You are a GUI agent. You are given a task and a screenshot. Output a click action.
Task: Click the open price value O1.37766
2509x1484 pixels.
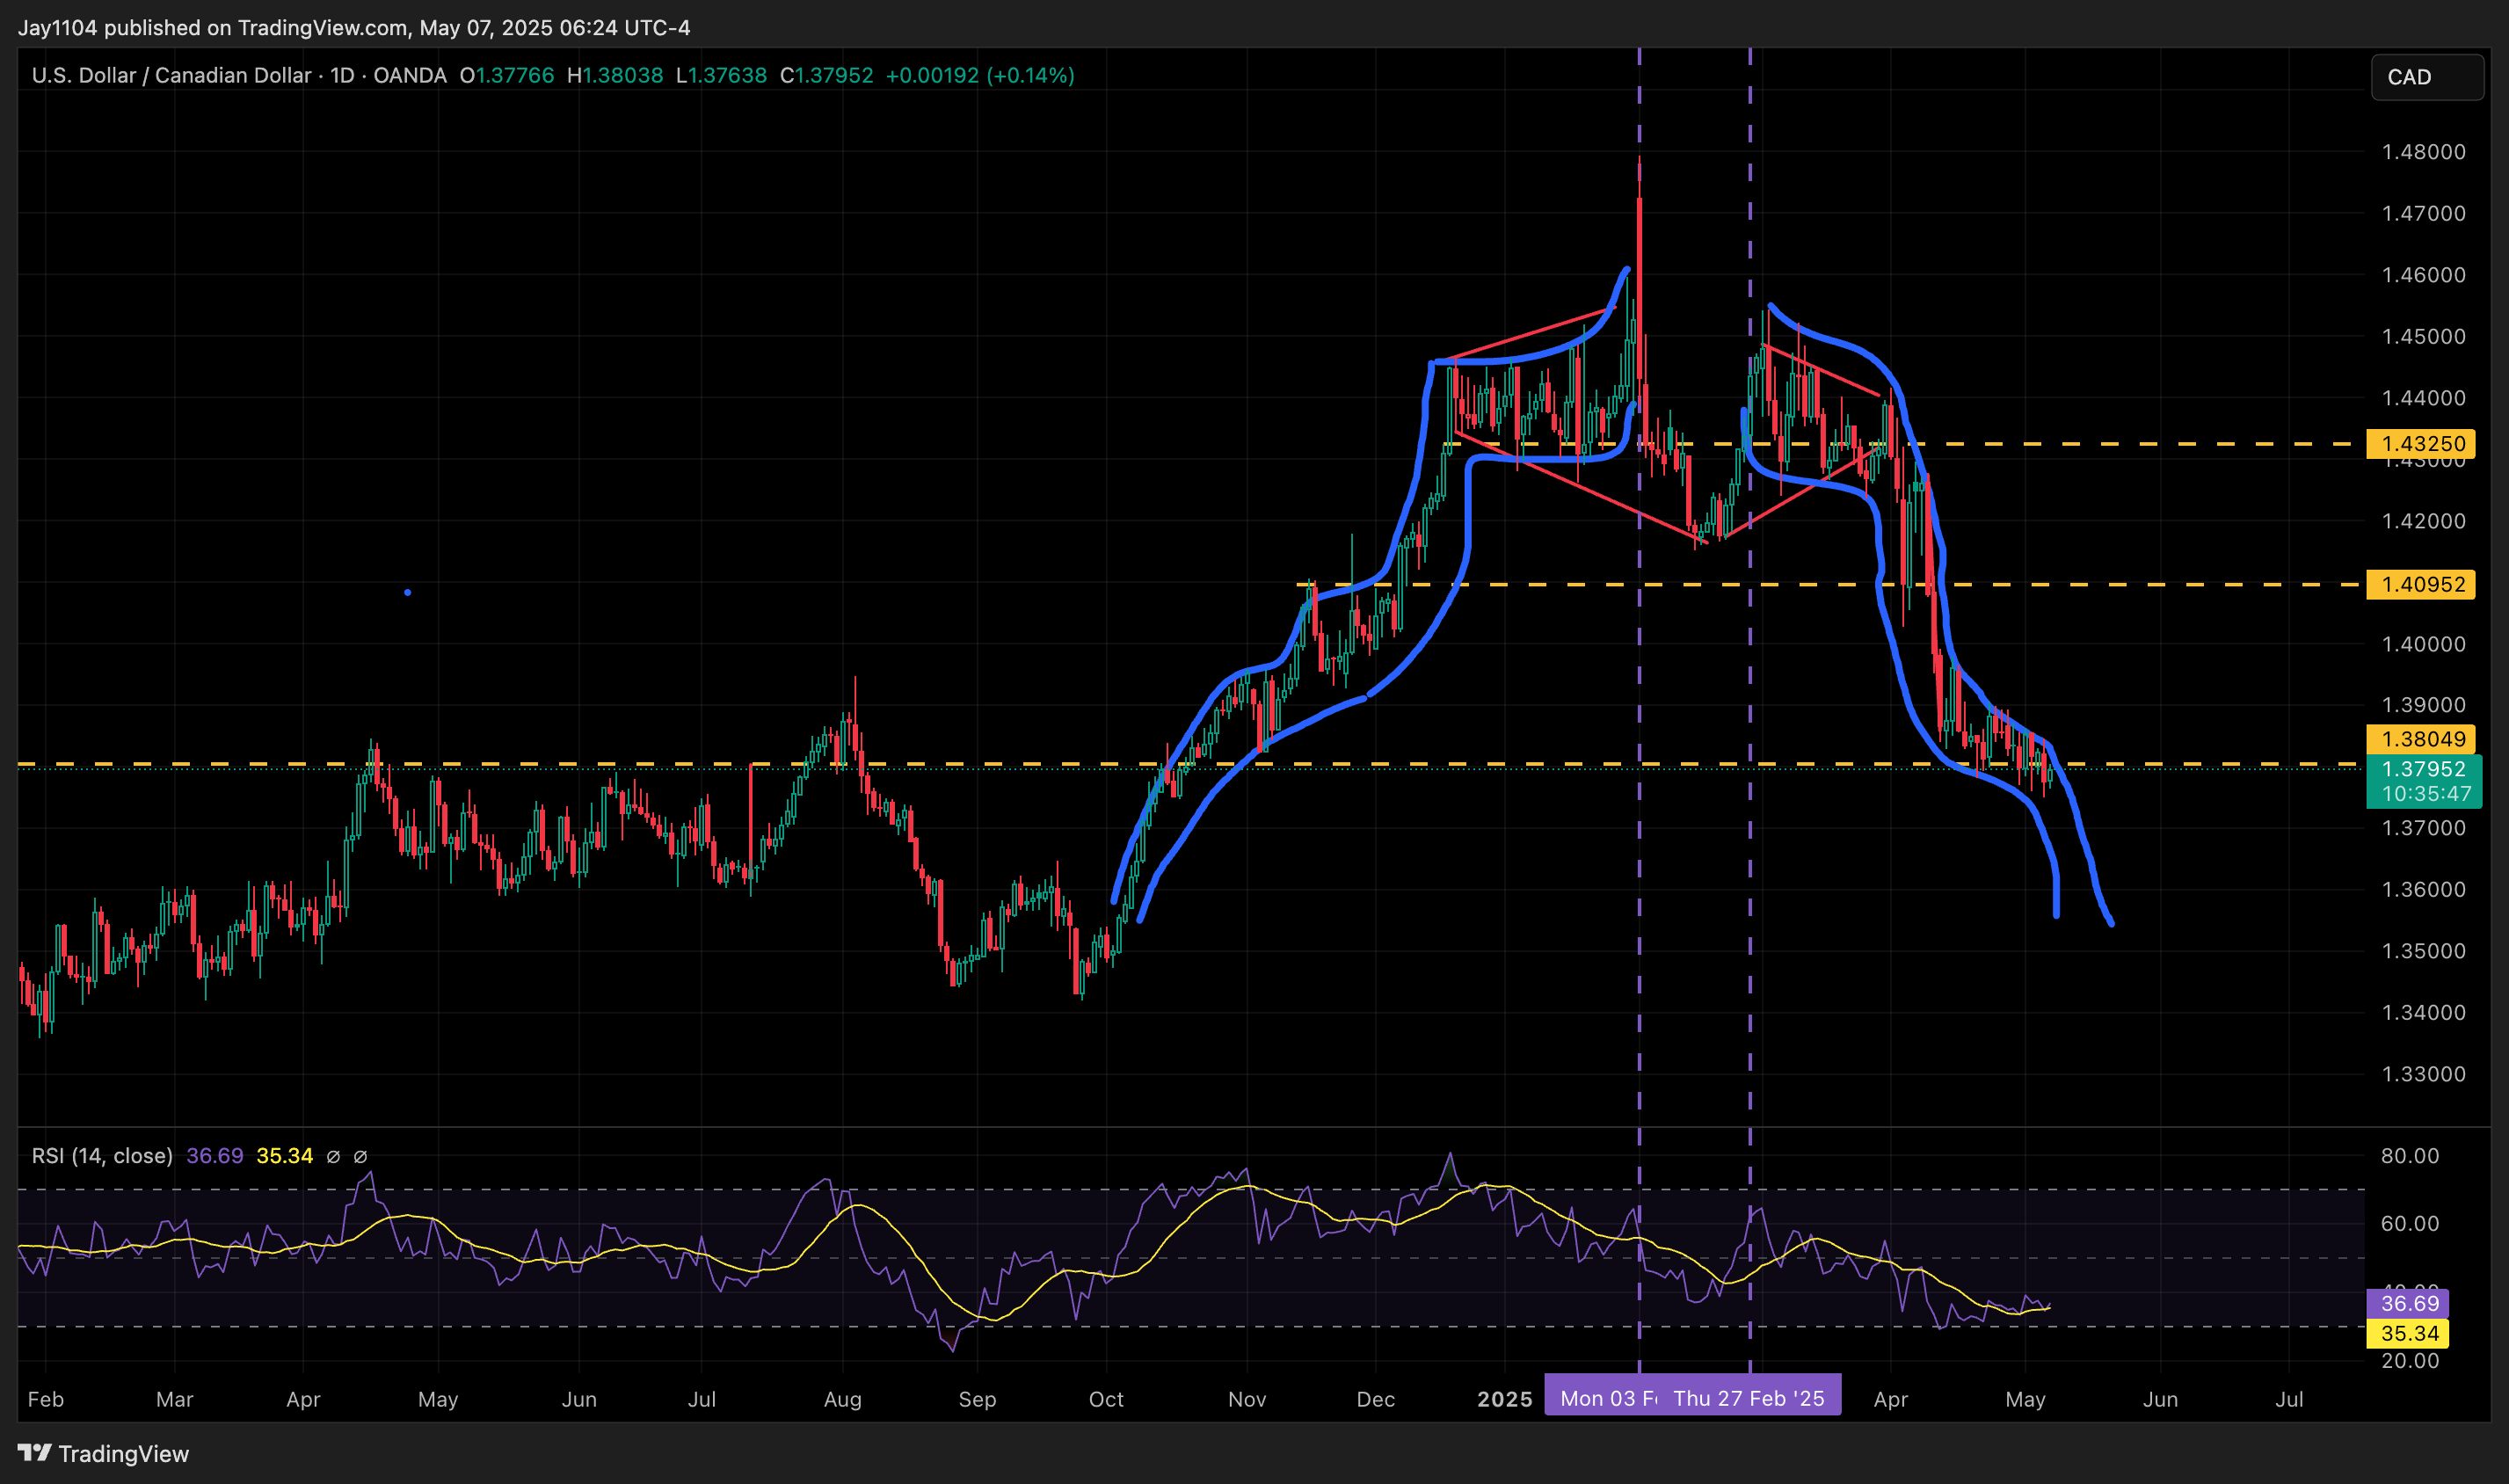(506, 76)
